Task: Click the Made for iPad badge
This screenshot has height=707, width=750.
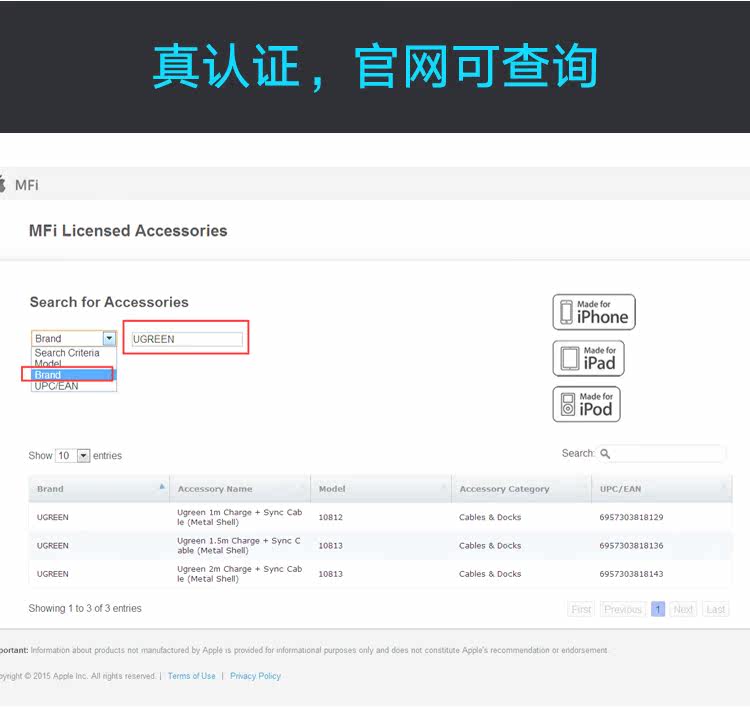Action: (588, 358)
